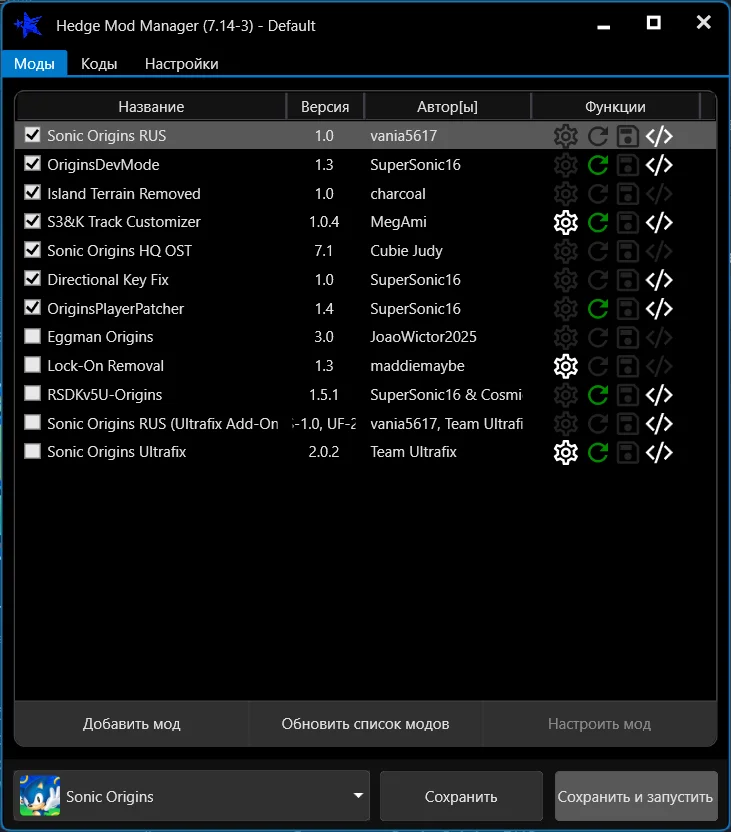The width and height of the screenshot is (731, 832).
Task: Enable the Lock-On Removal mod
Action: [32, 365]
